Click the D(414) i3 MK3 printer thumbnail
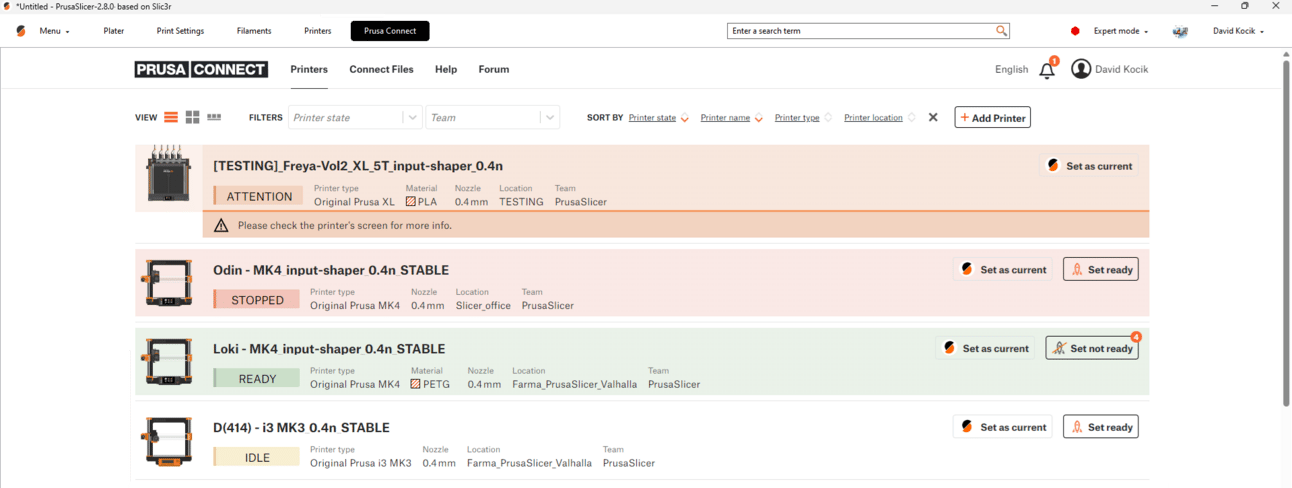Screen dimensions: 1292x488 point(166,440)
